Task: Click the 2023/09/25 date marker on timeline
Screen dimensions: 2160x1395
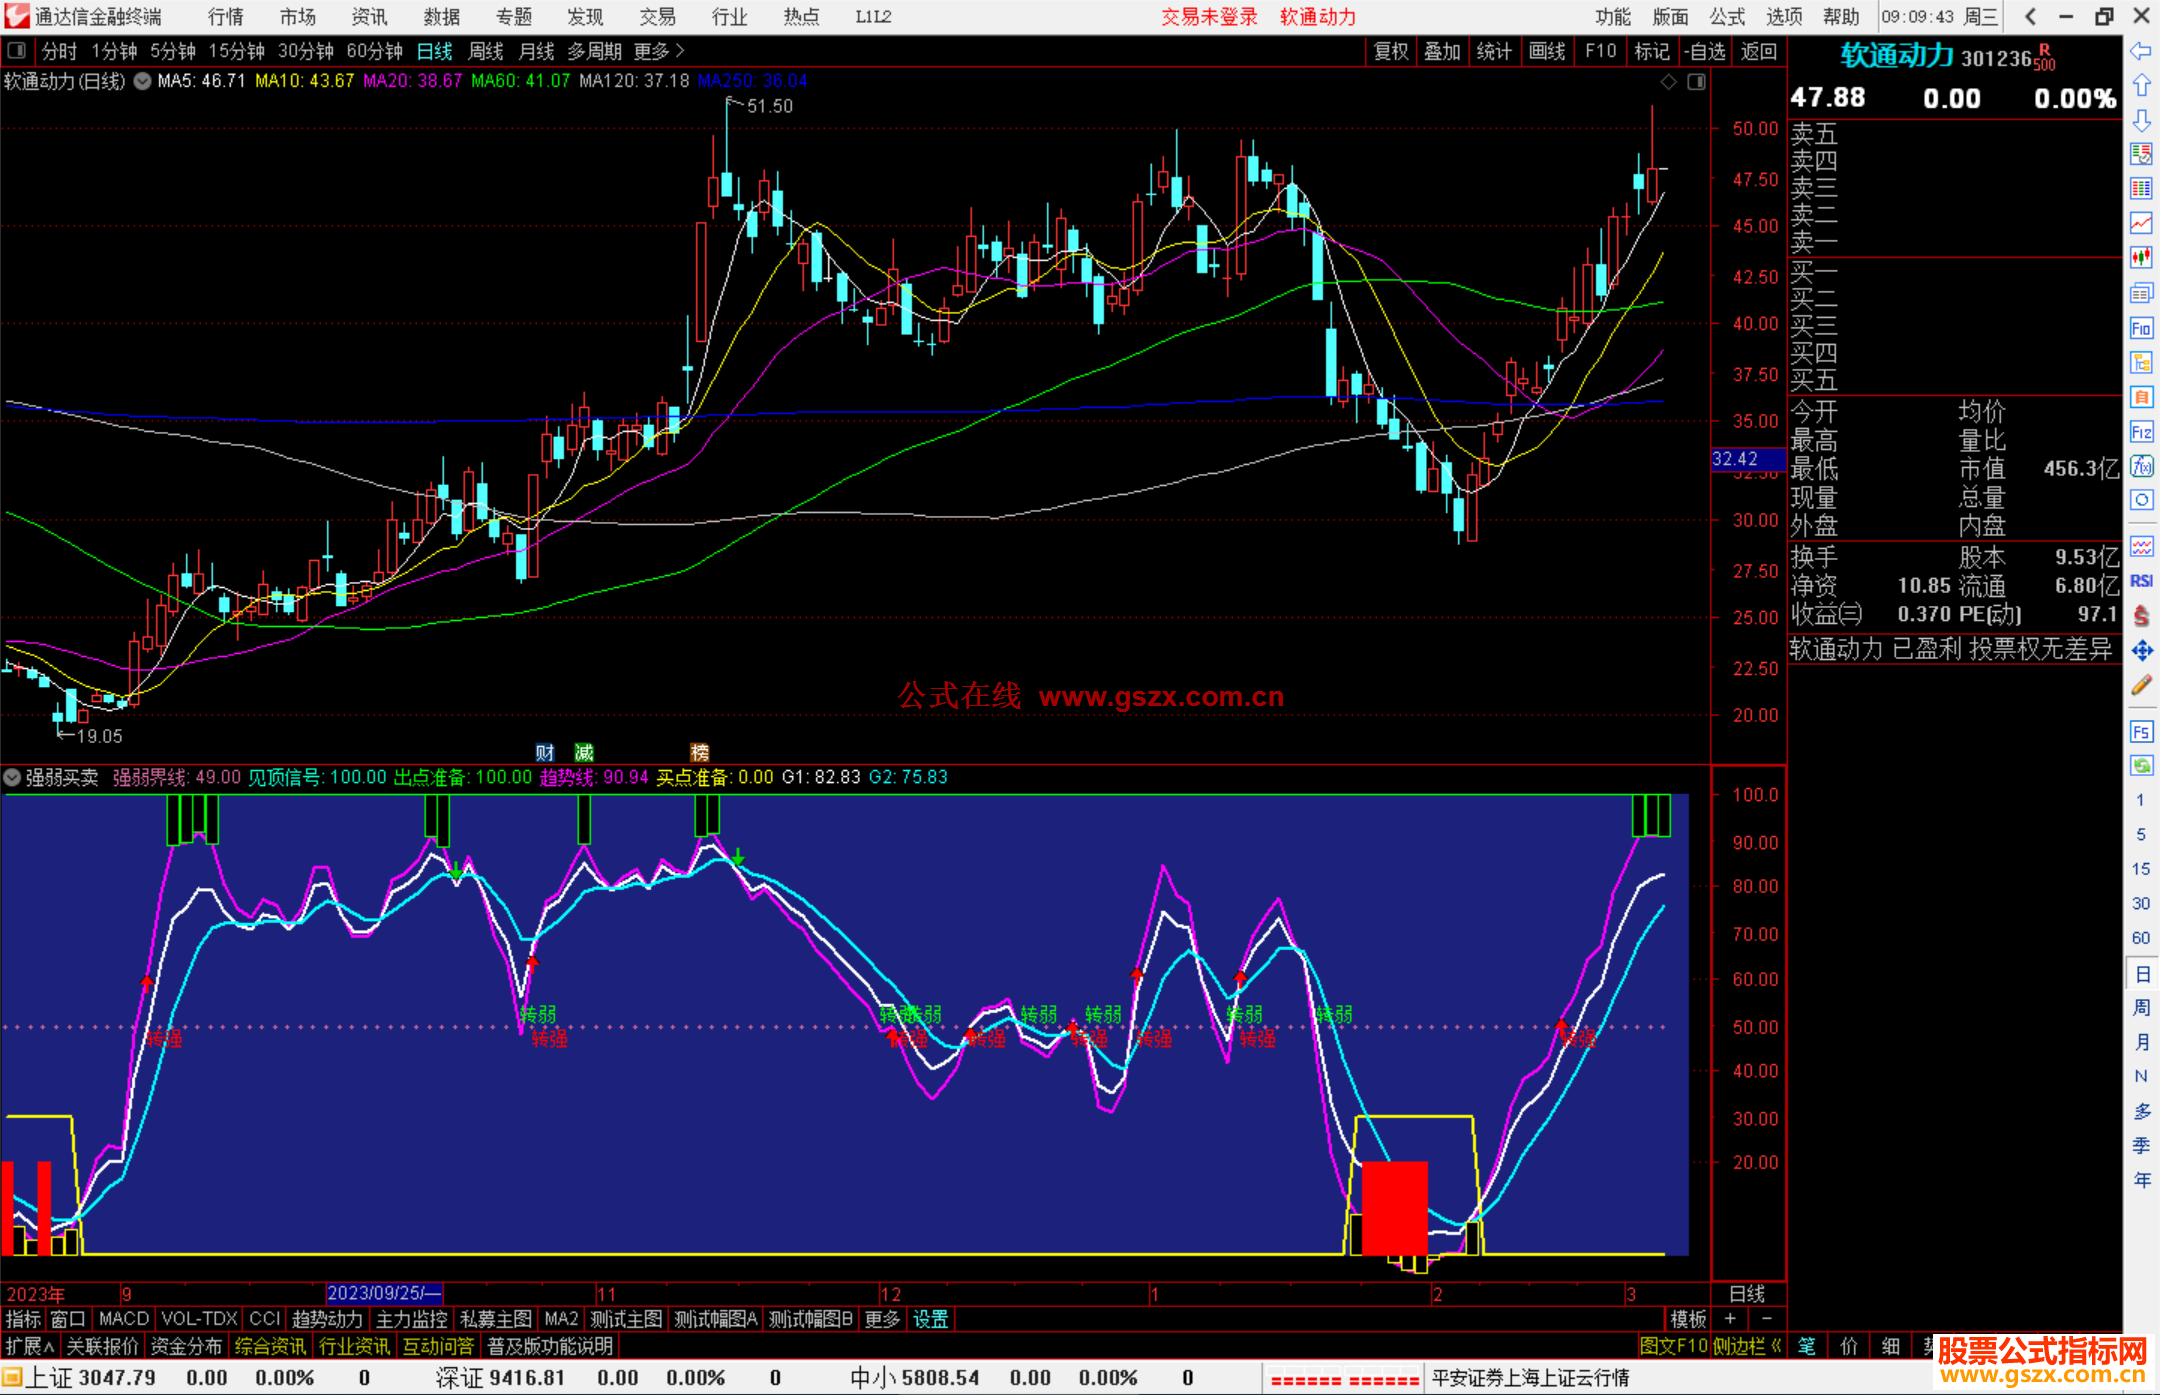Action: 384,1293
